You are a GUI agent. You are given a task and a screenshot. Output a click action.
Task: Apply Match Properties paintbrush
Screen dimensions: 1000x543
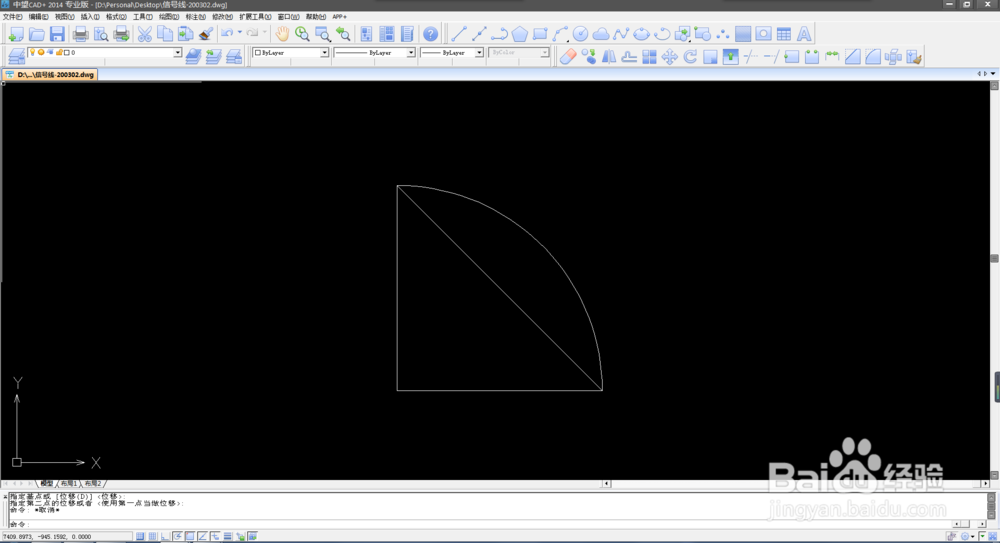click(206, 34)
